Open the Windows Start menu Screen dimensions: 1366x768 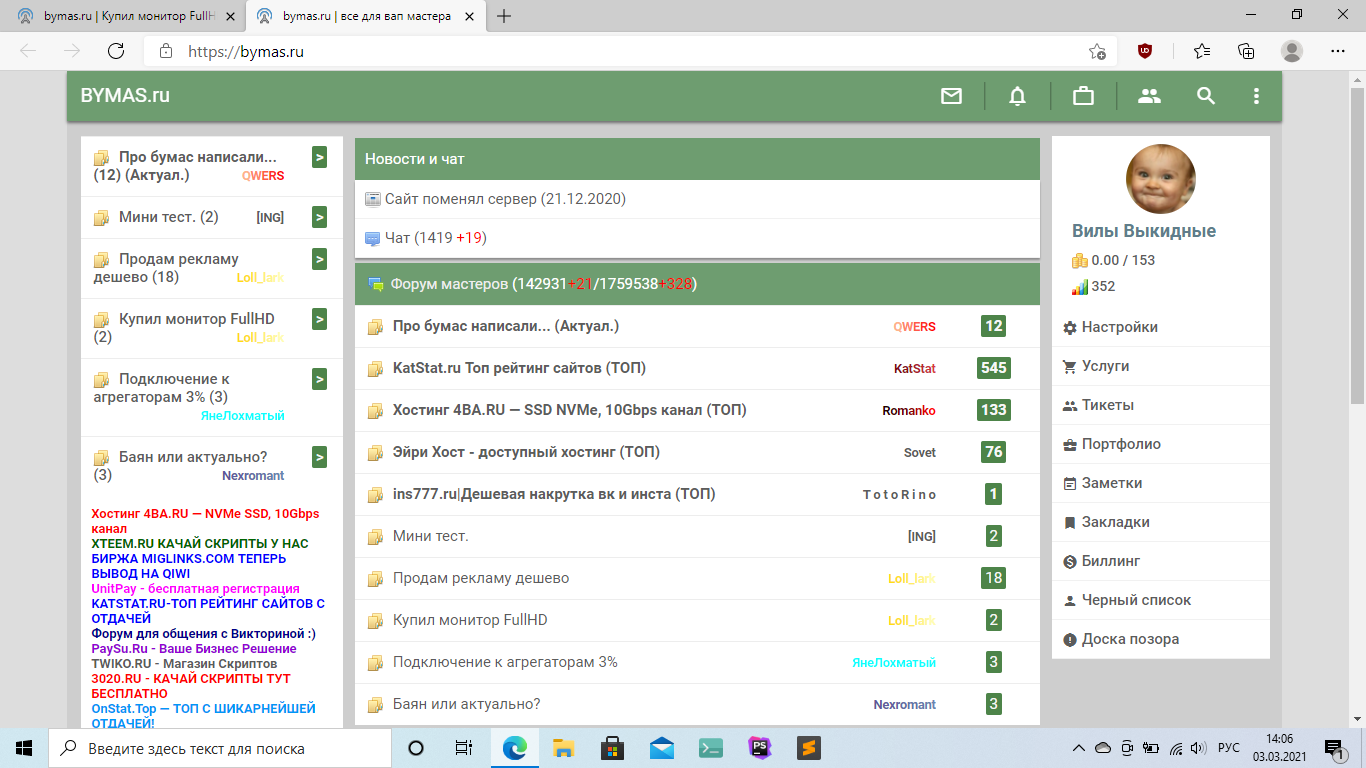click(23, 748)
